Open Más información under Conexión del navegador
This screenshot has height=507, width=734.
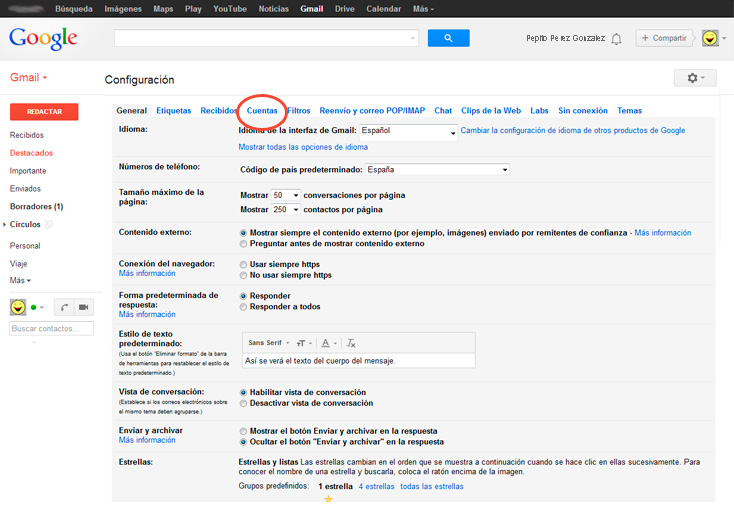click(x=147, y=273)
